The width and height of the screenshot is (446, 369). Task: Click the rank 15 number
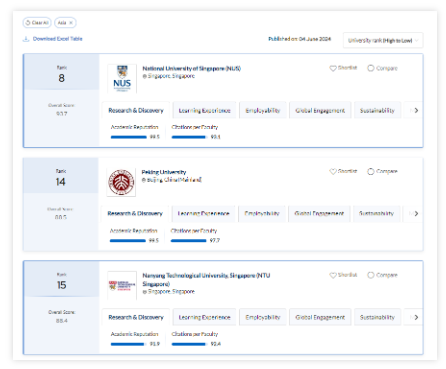[62, 285]
